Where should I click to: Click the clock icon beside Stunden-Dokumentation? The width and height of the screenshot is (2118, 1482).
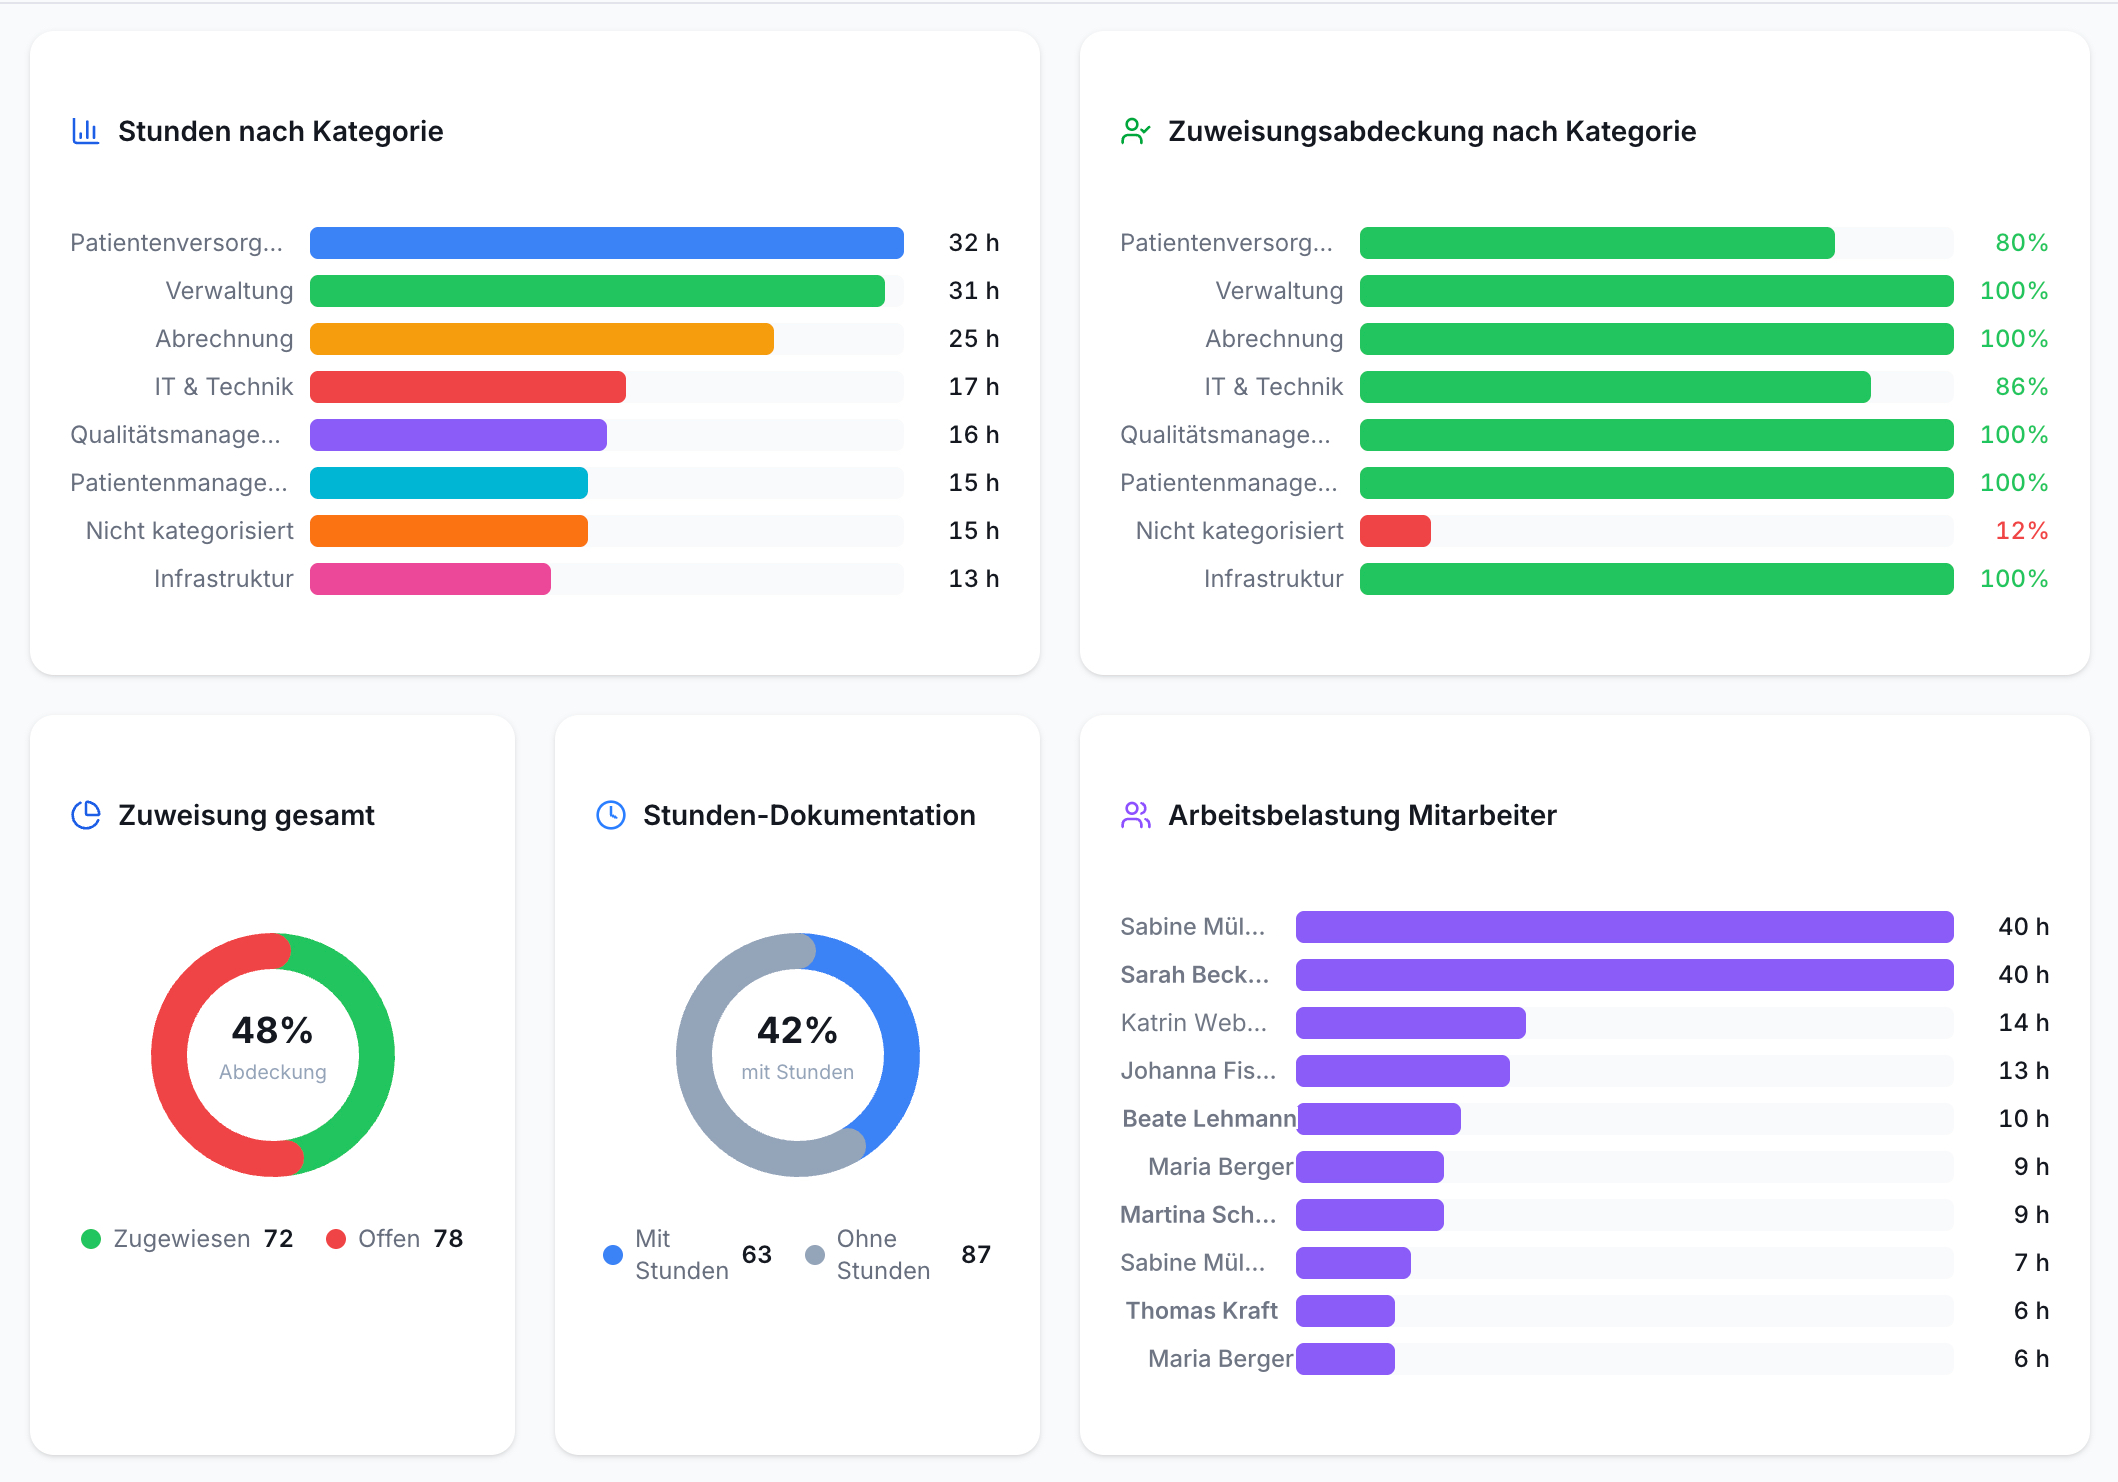611,815
